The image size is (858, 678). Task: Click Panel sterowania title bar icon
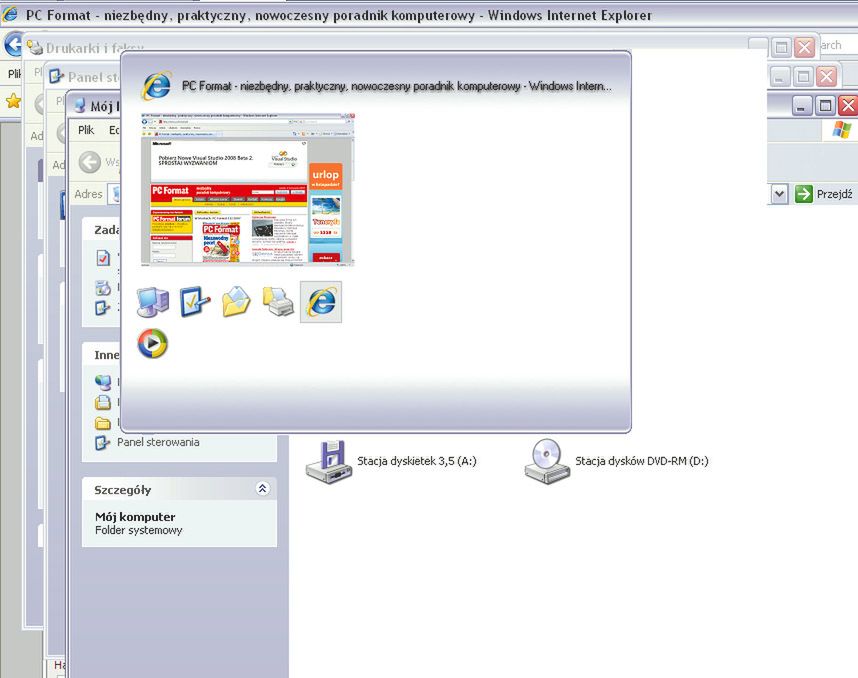coord(57,77)
